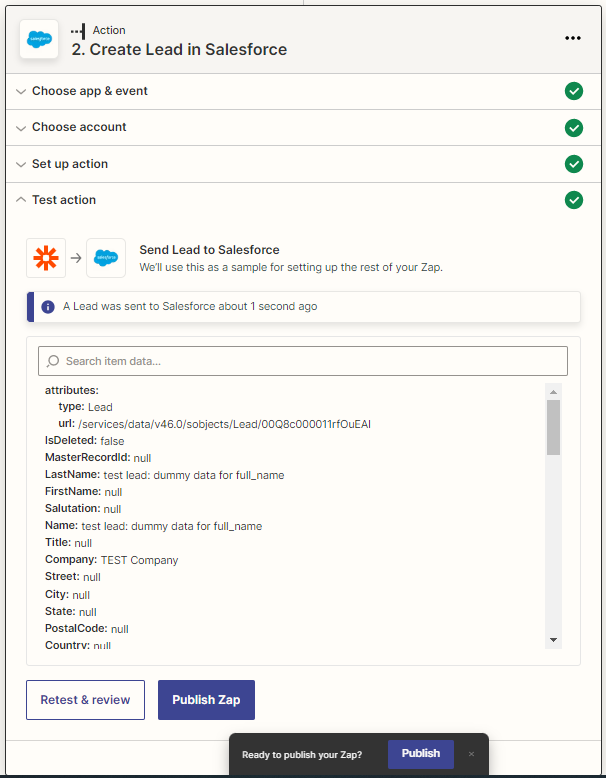Click the Street: null row
606x778 pixels.
(73, 577)
